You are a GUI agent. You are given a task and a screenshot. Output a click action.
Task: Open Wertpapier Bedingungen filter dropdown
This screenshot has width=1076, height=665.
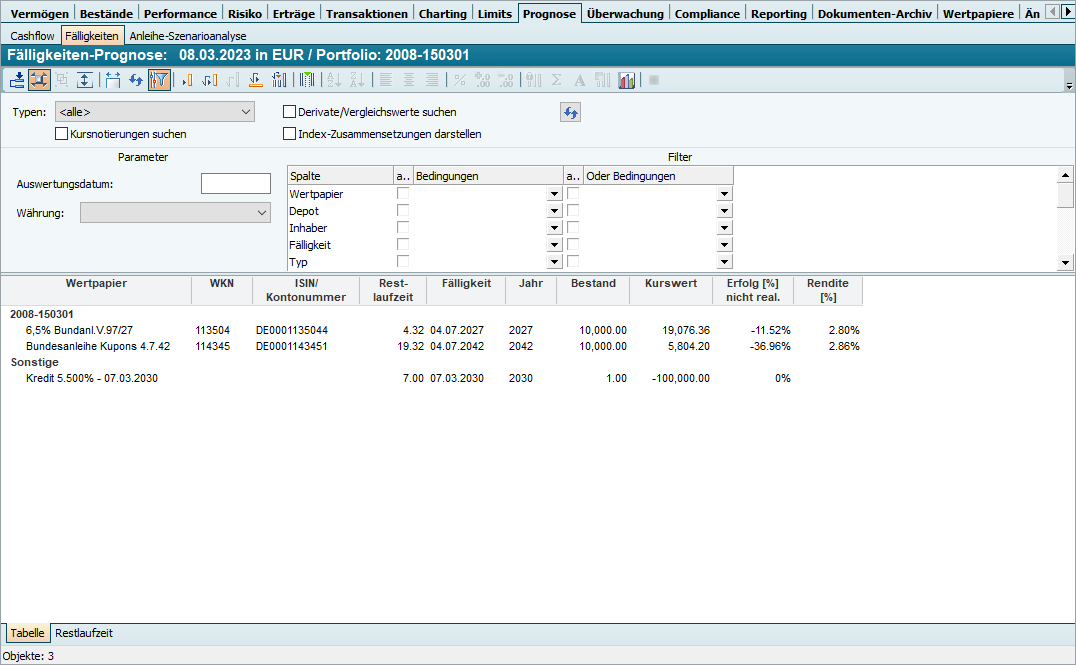554,194
